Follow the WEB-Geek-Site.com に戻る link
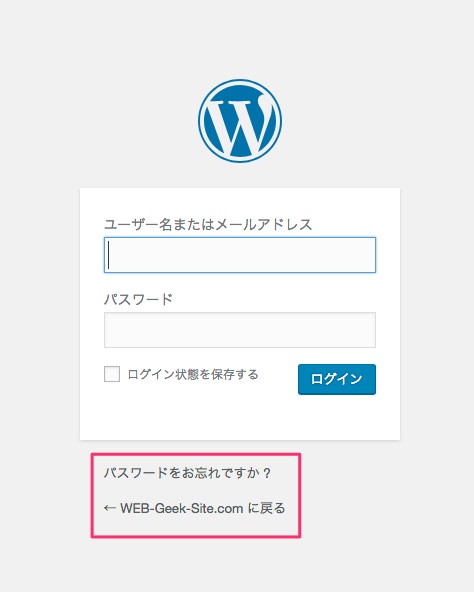 point(195,508)
